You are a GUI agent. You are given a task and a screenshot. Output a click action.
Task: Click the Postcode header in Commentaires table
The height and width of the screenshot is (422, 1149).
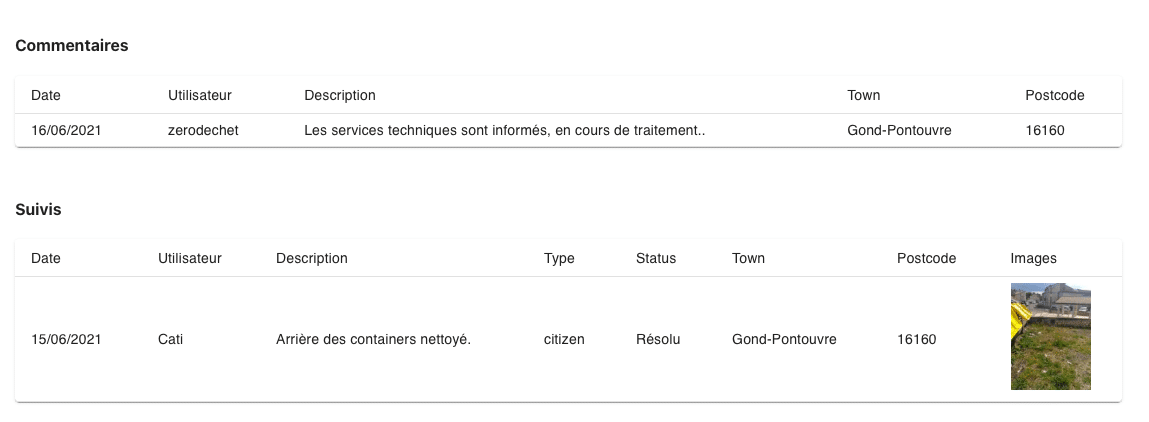click(1055, 95)
